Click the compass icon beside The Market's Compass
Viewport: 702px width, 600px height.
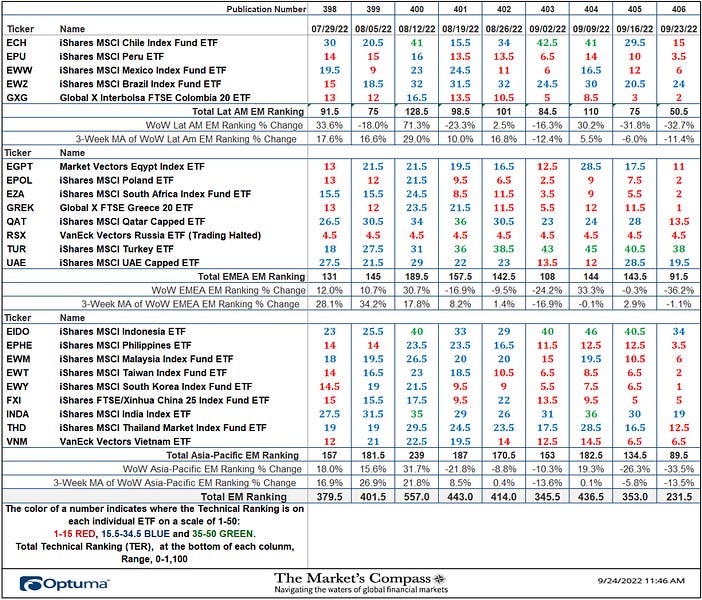(440, 579)
